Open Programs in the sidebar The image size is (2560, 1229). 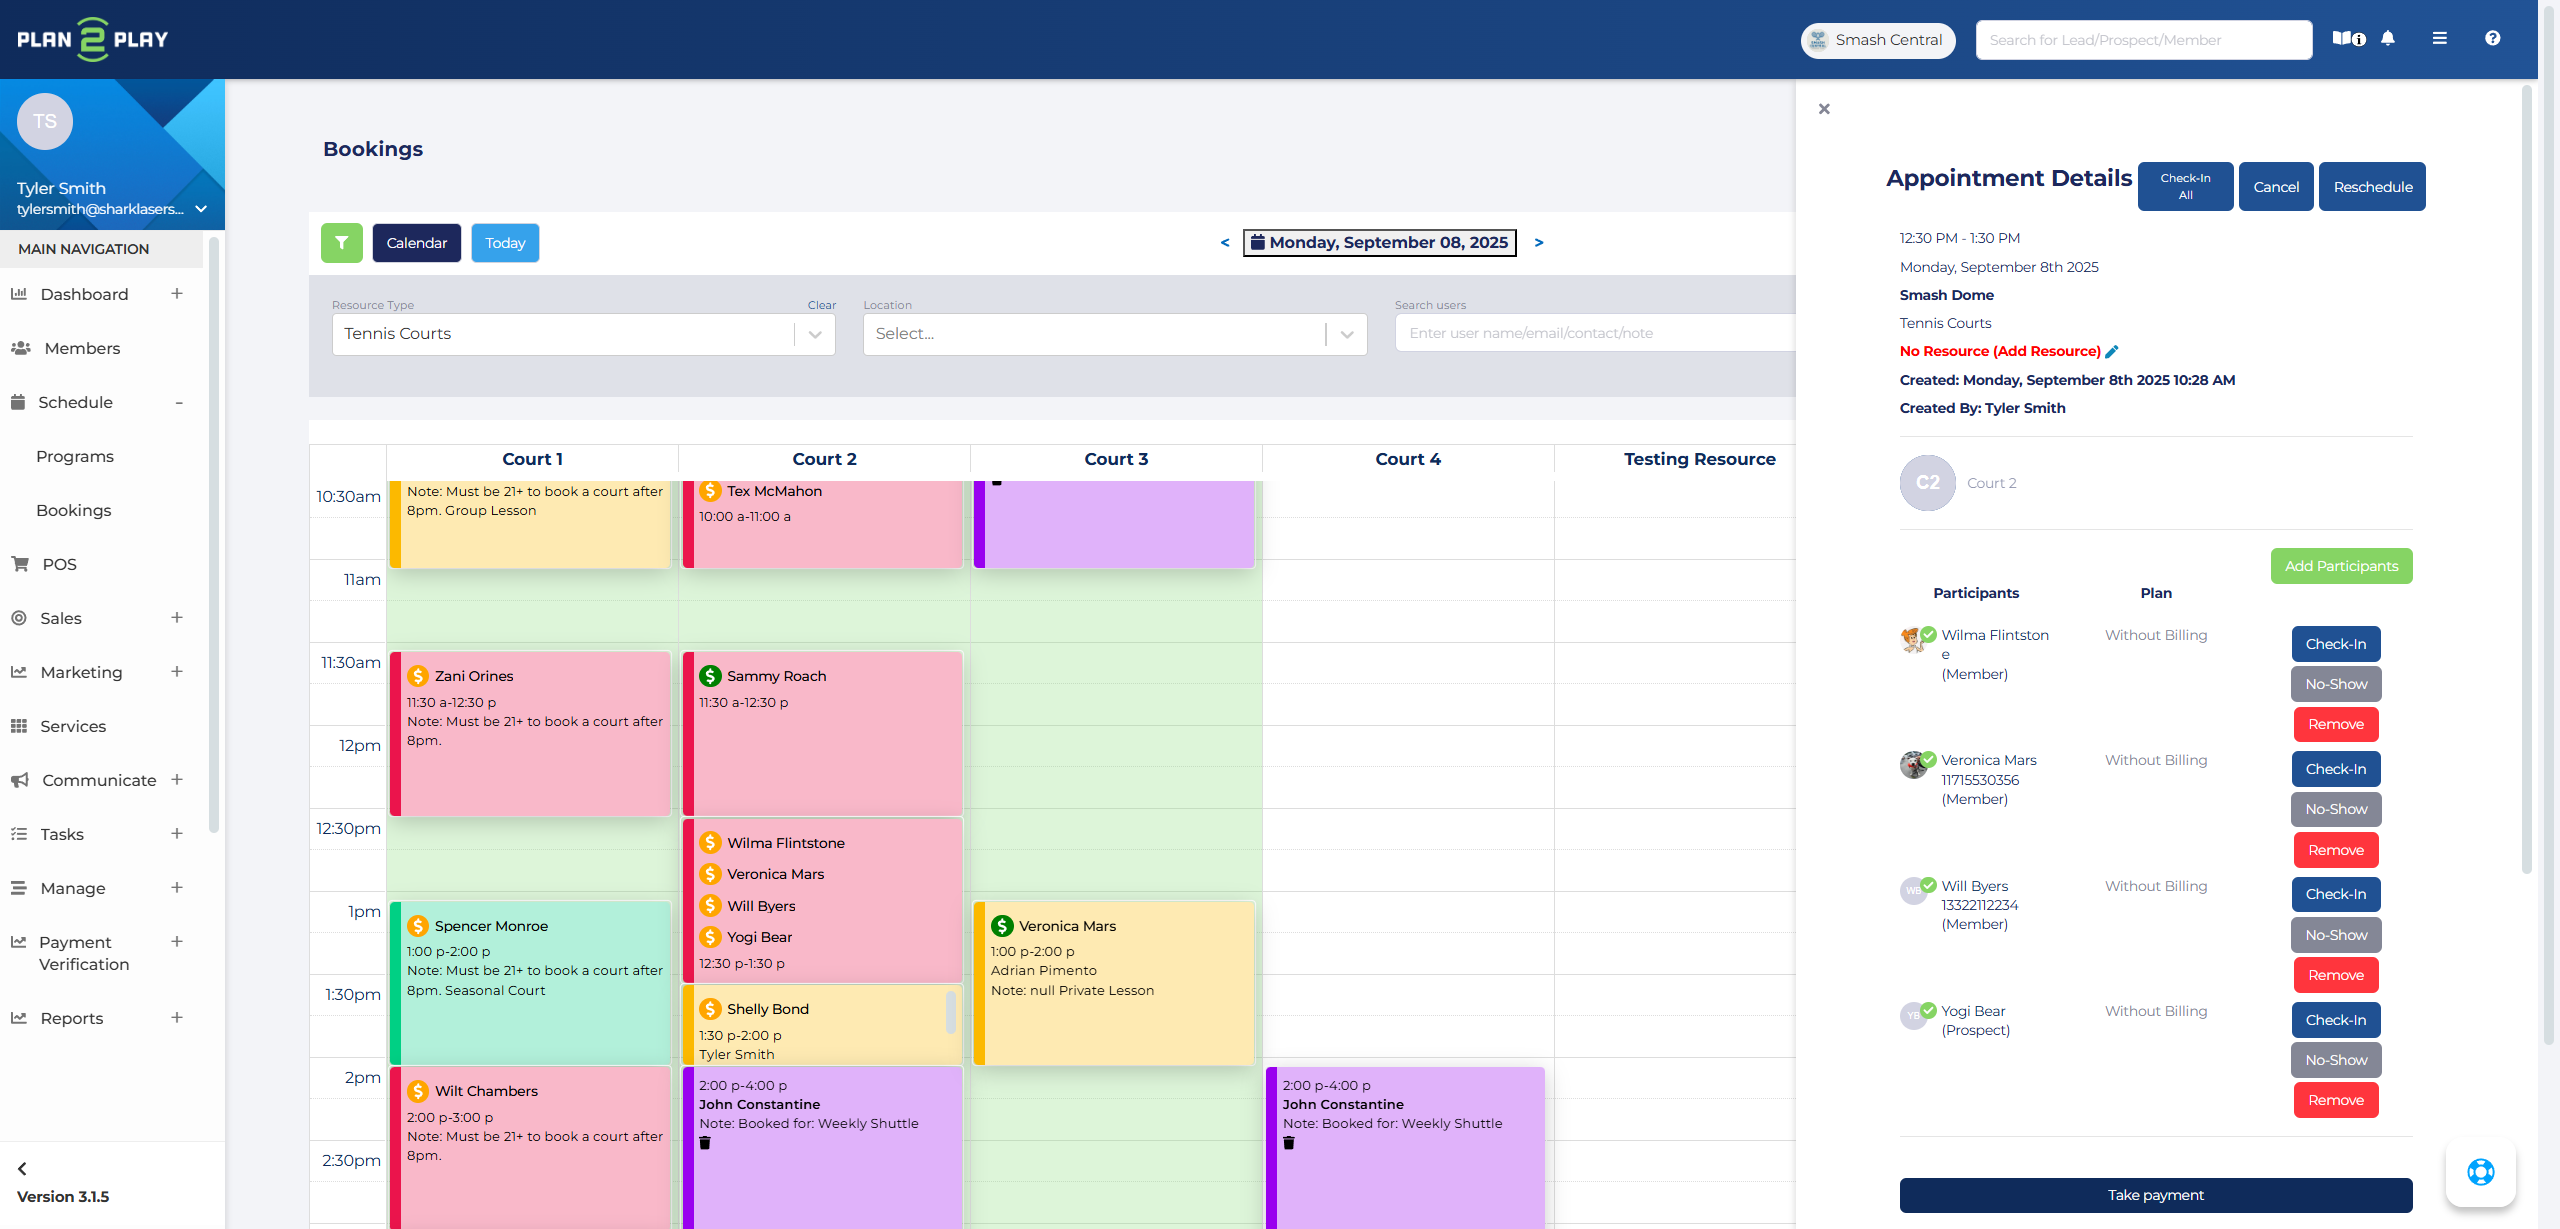point(75,456)
